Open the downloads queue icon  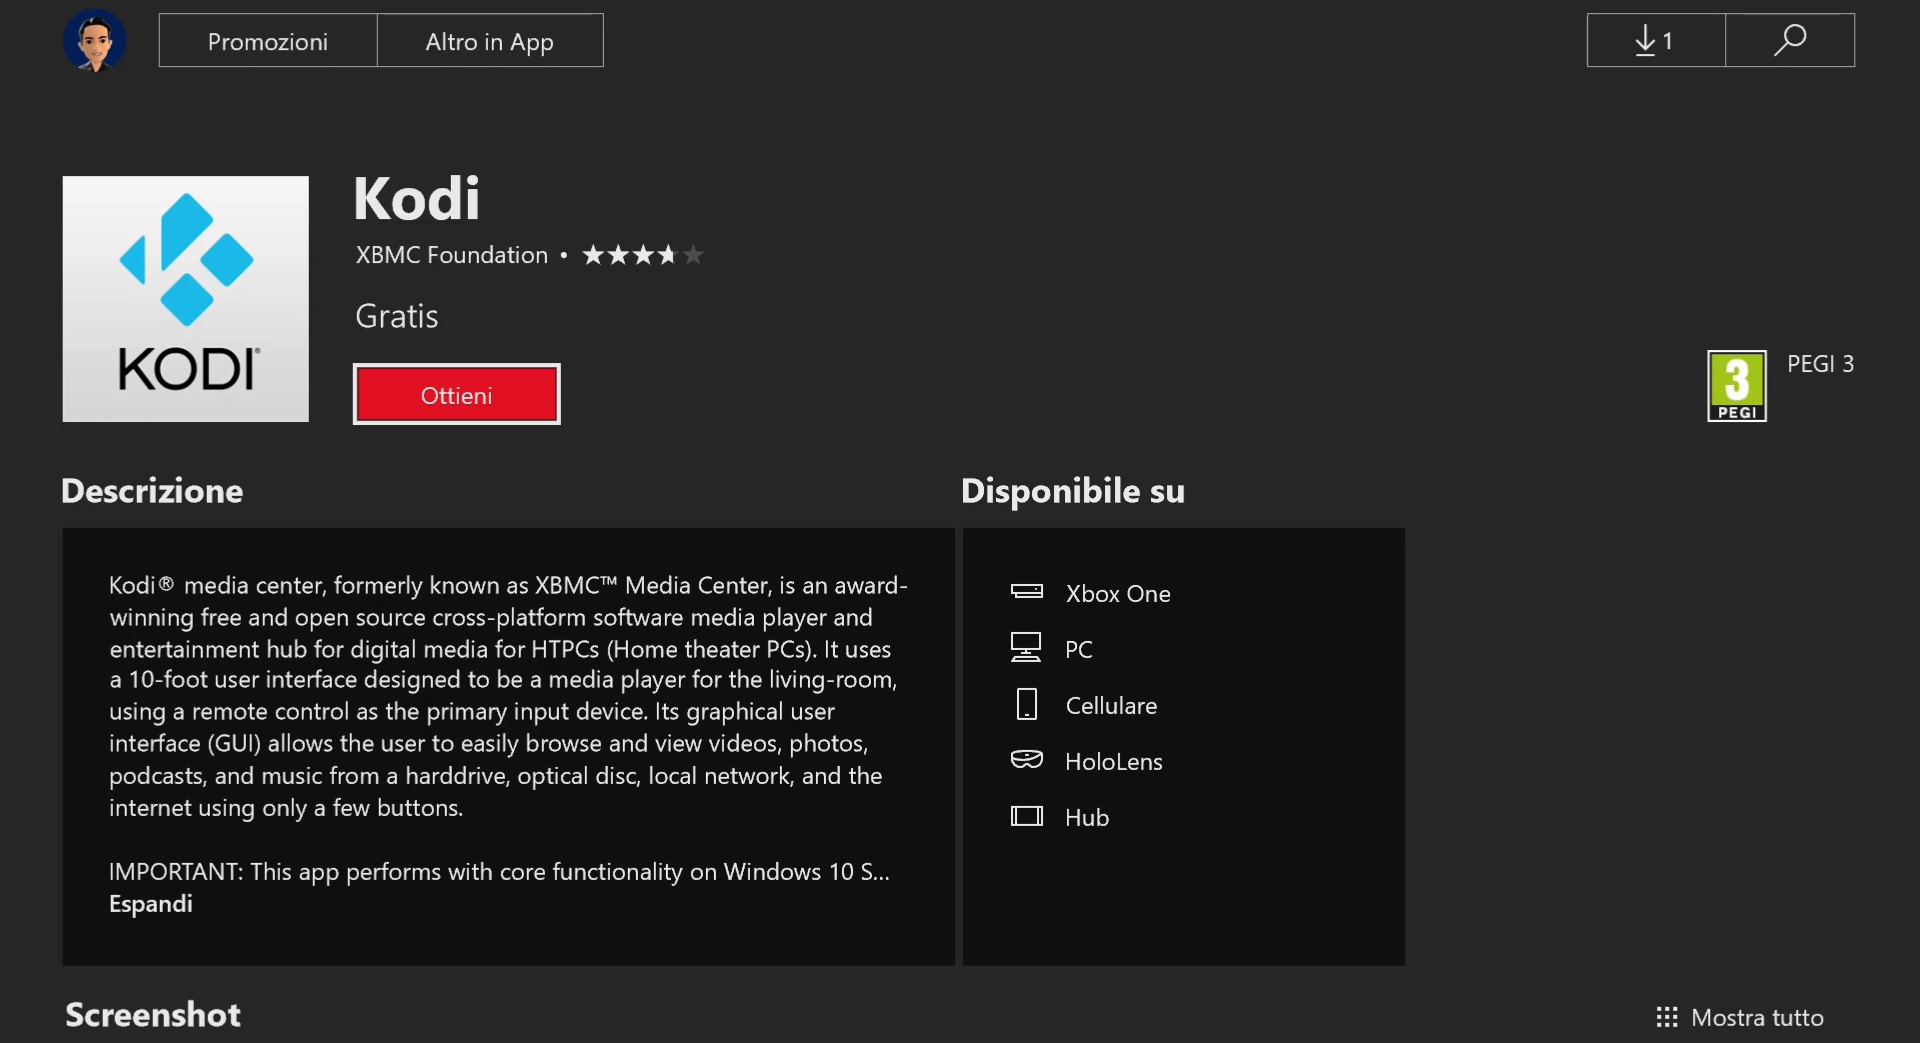1656,41
